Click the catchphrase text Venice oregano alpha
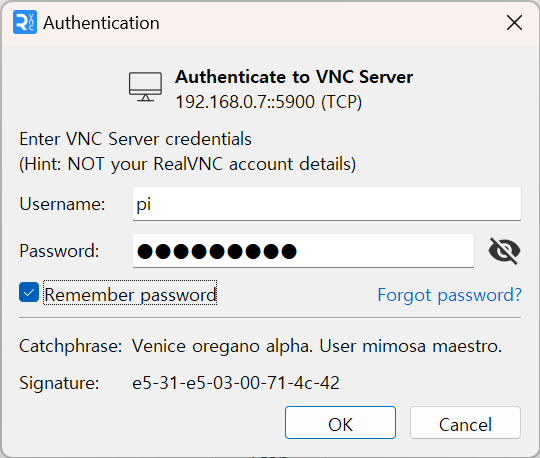Screen dimensions: 540x458 point(222,346)
